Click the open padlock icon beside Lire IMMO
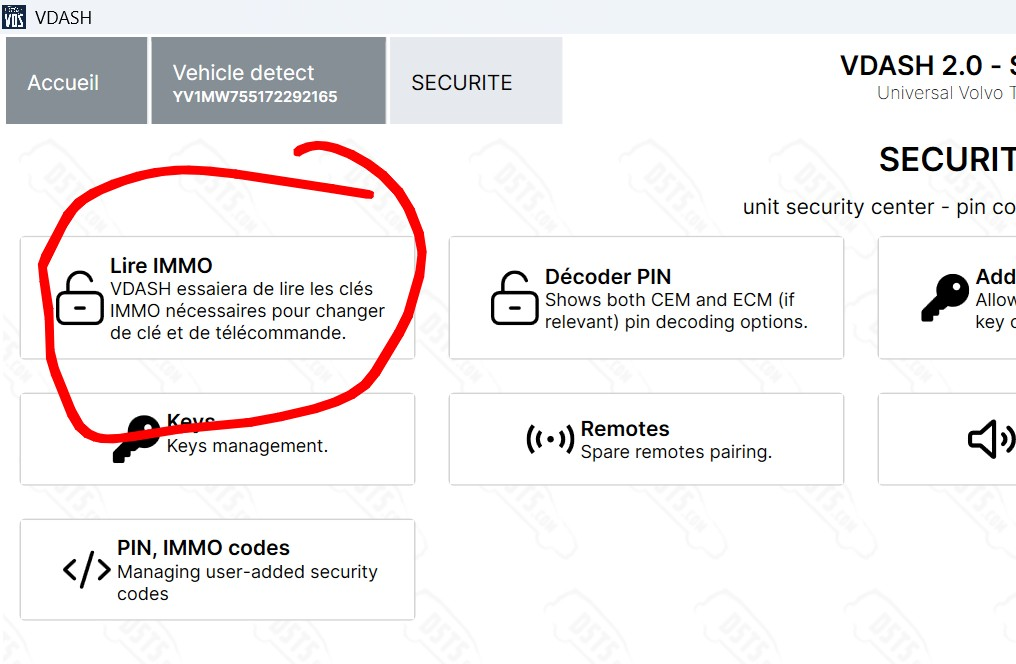 80,298
